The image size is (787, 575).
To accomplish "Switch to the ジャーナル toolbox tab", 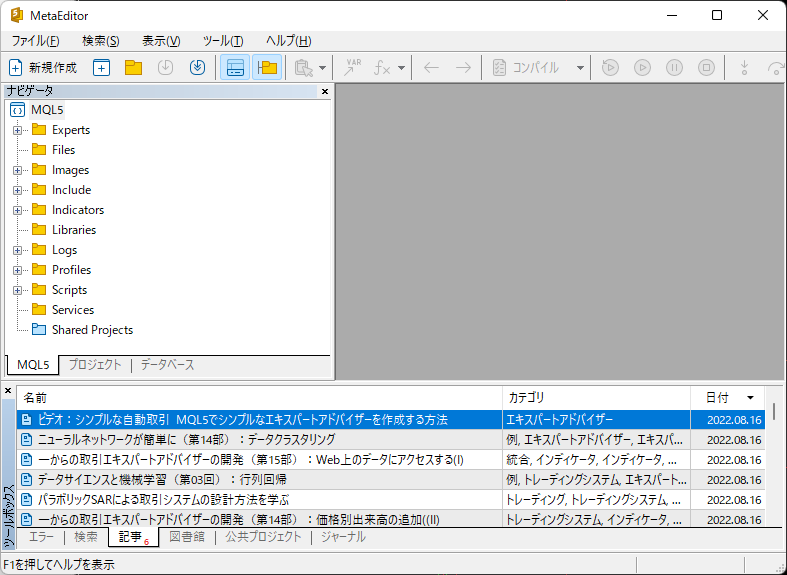I will click(x=343, y=537).
